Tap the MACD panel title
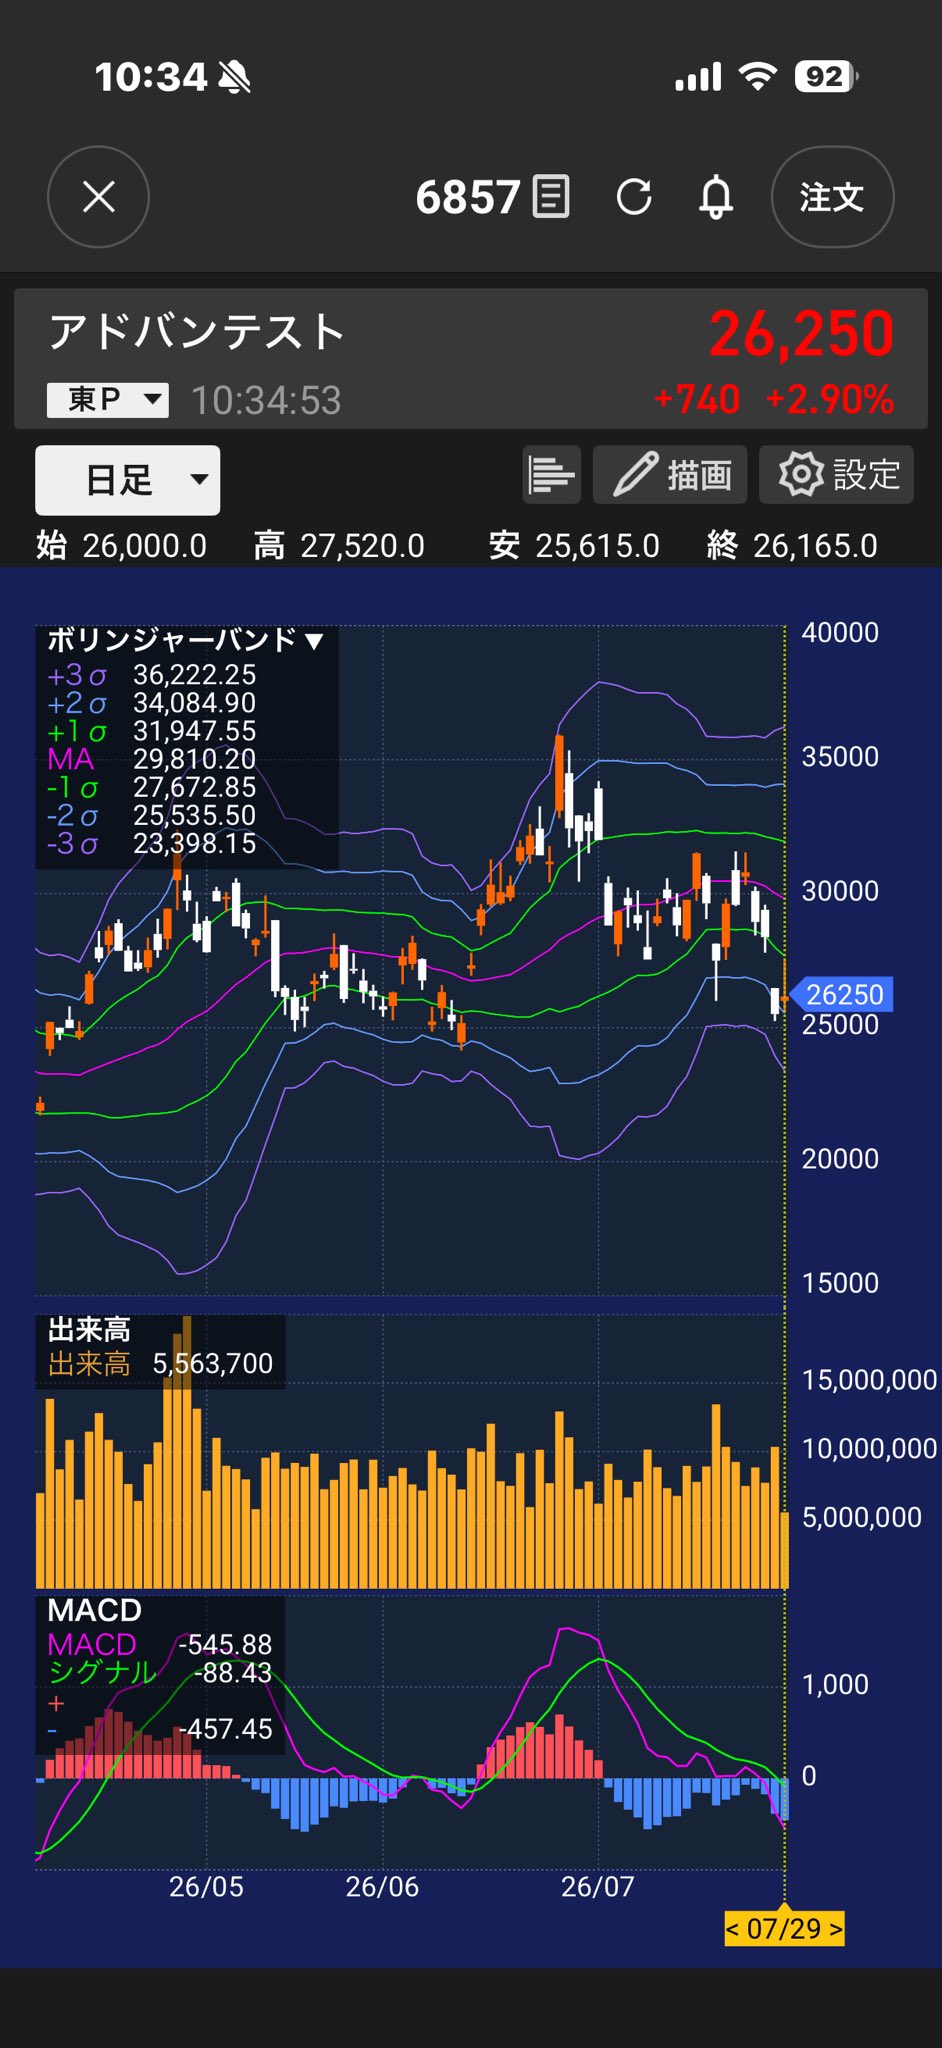942x2048 pixels. [94, 1610]
